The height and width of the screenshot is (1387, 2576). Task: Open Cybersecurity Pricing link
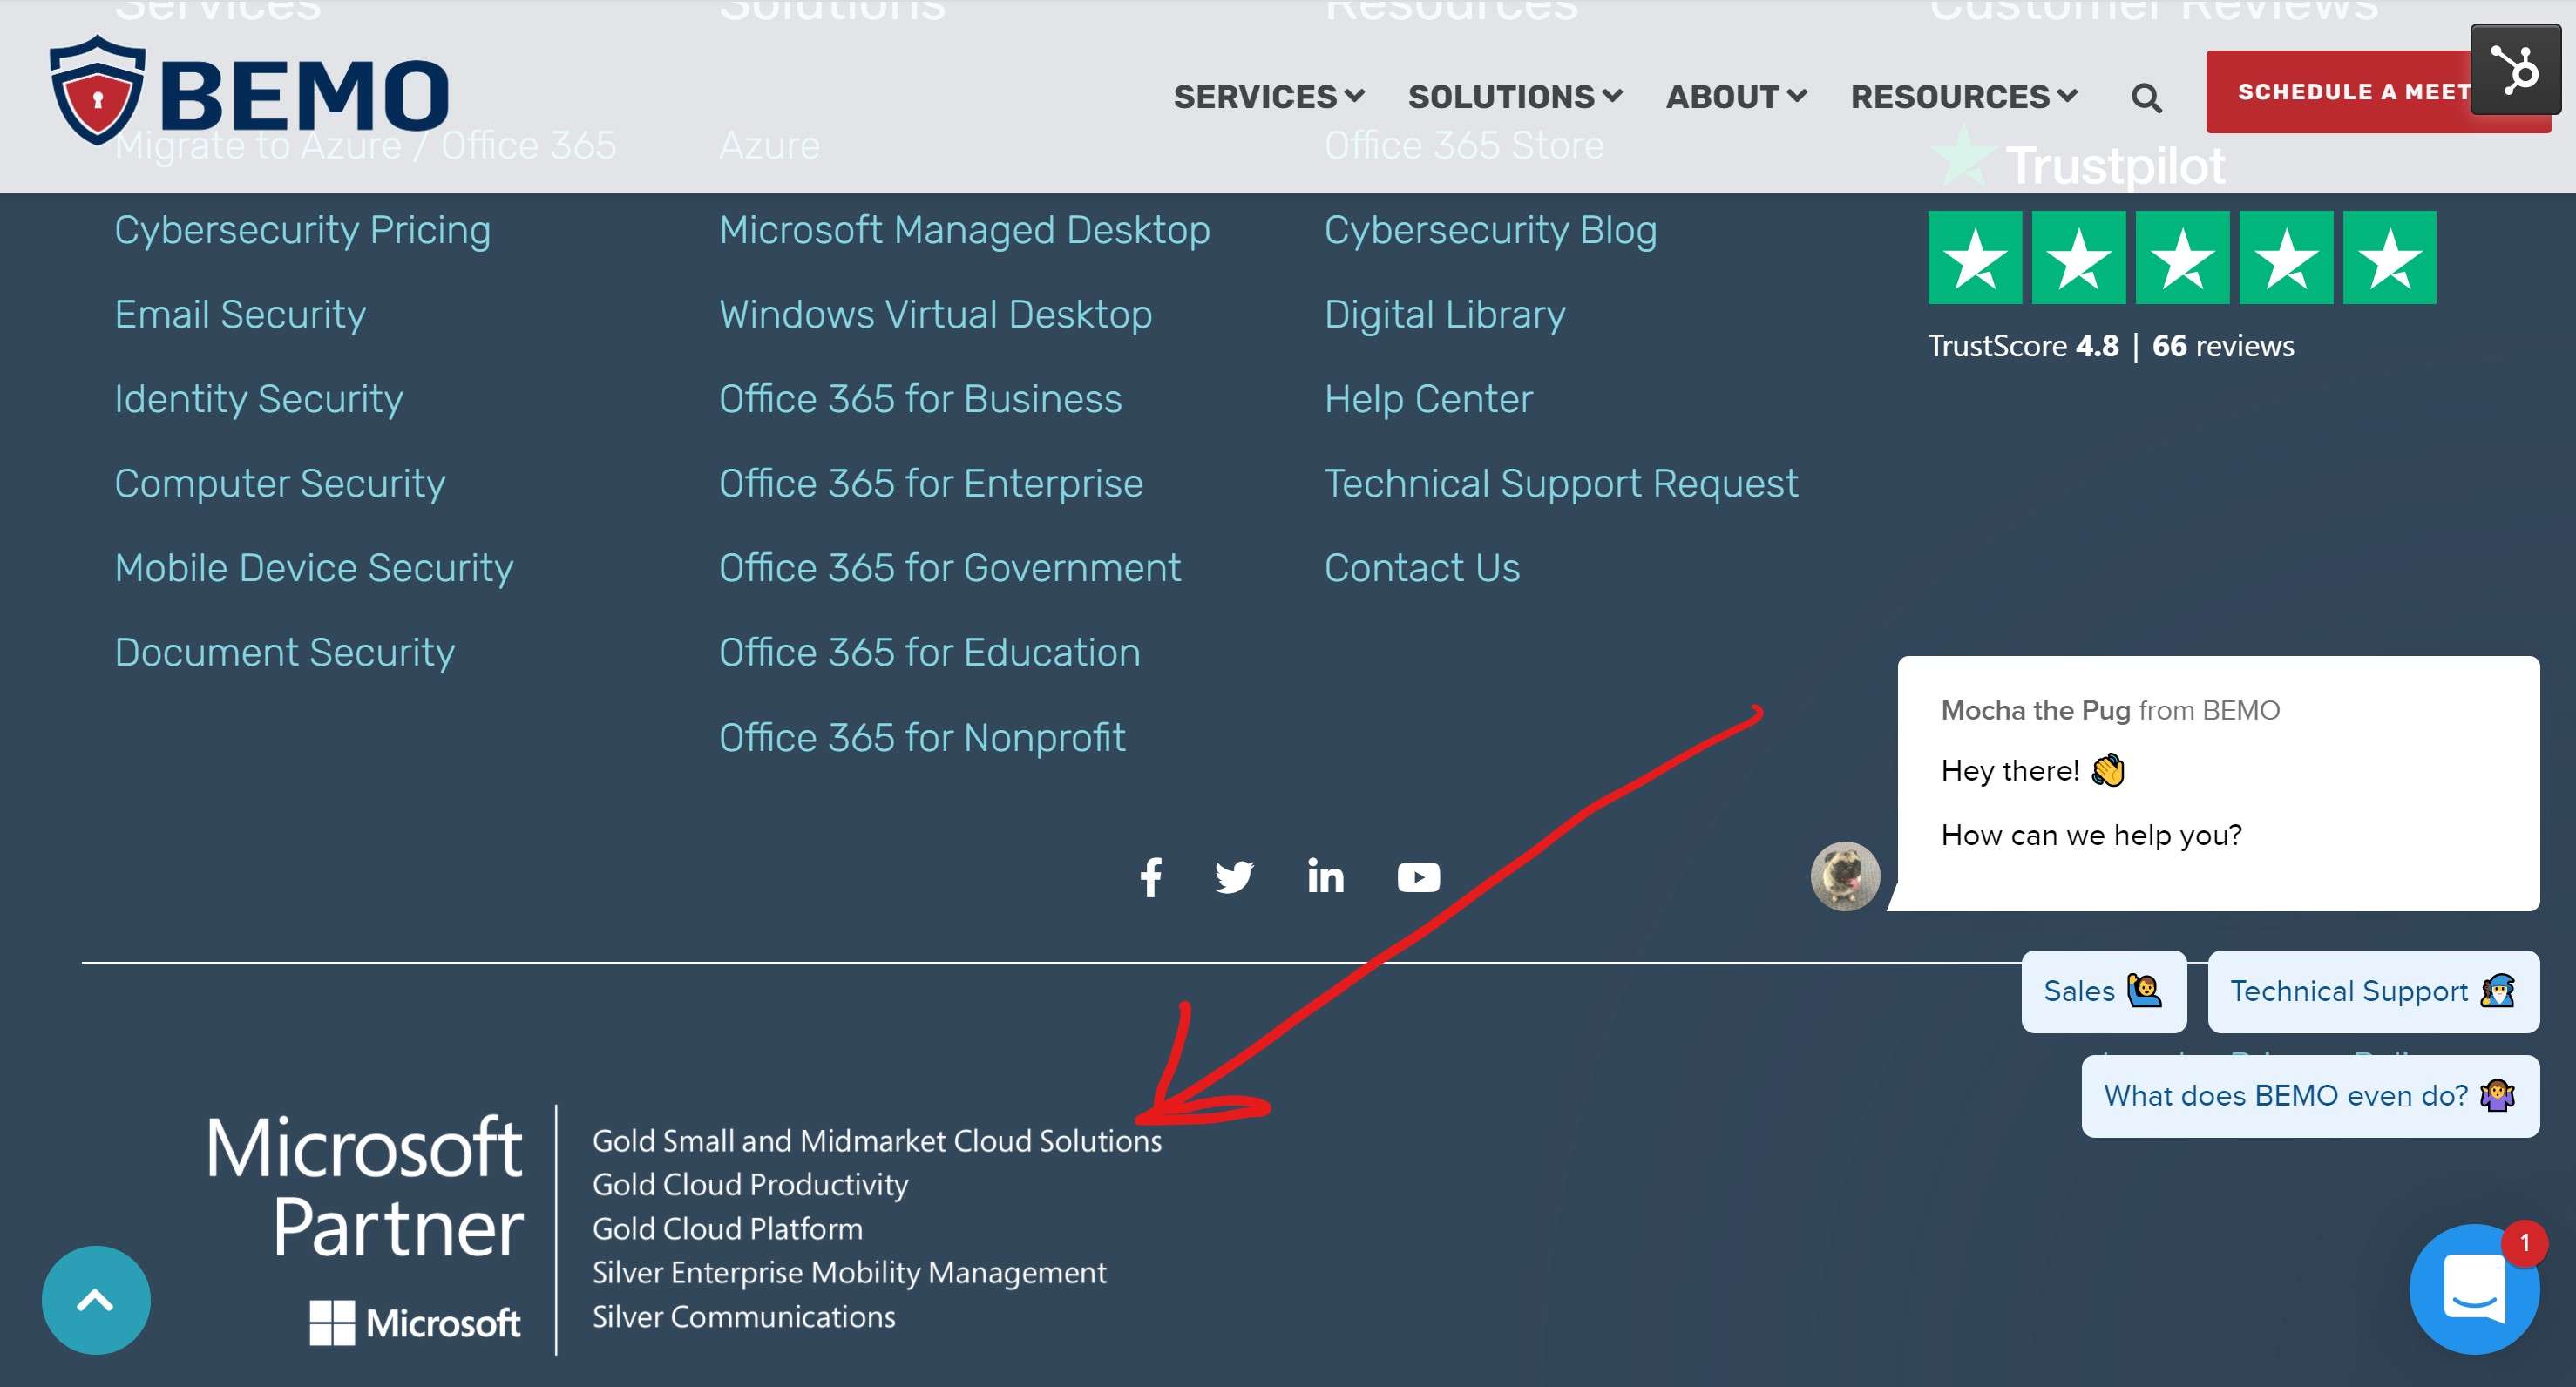pos(302,230)
